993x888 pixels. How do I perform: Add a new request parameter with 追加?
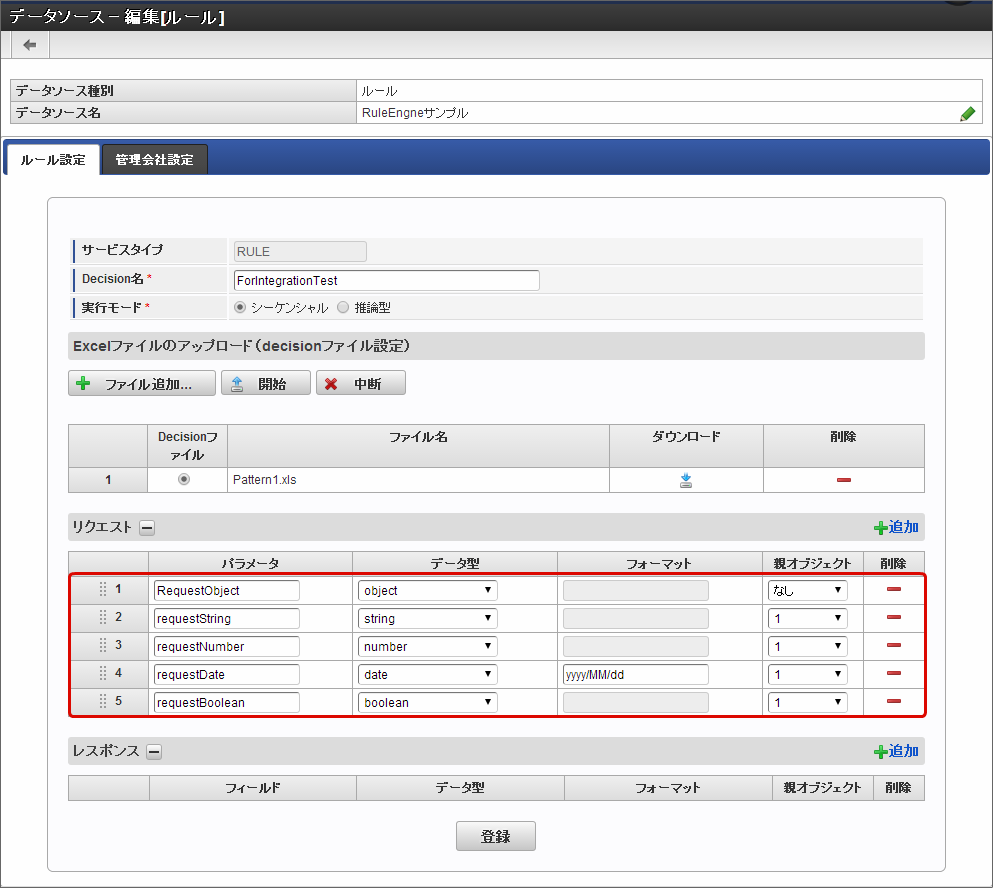point(896,527)
